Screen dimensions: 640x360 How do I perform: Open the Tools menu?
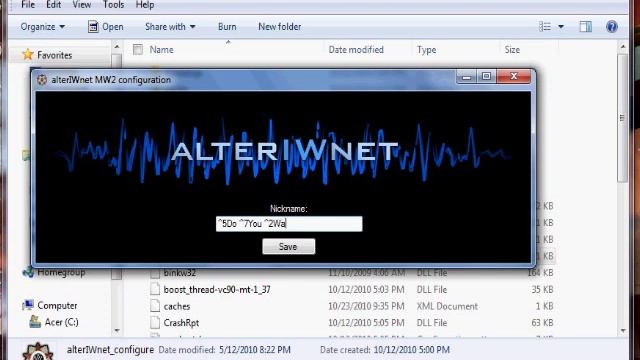(x=113, y=4)
